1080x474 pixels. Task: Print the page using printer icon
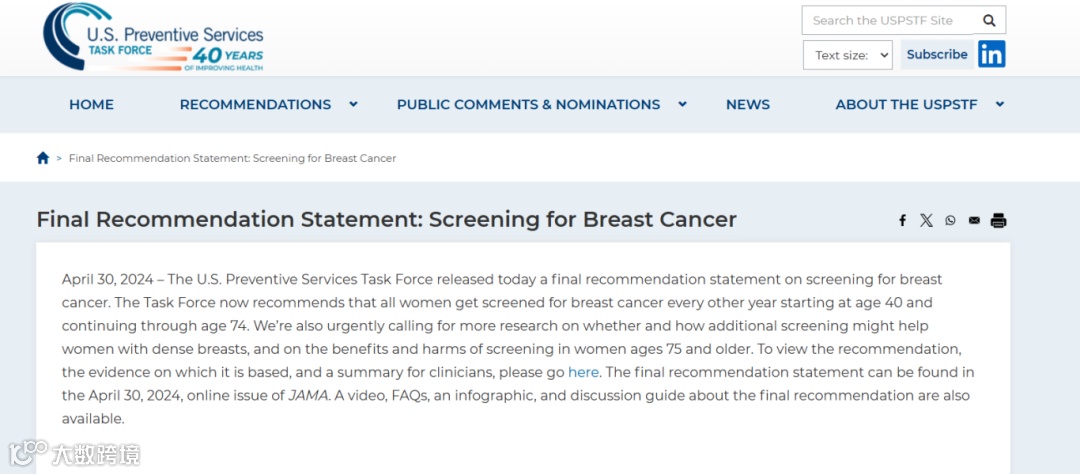(998, 220)
